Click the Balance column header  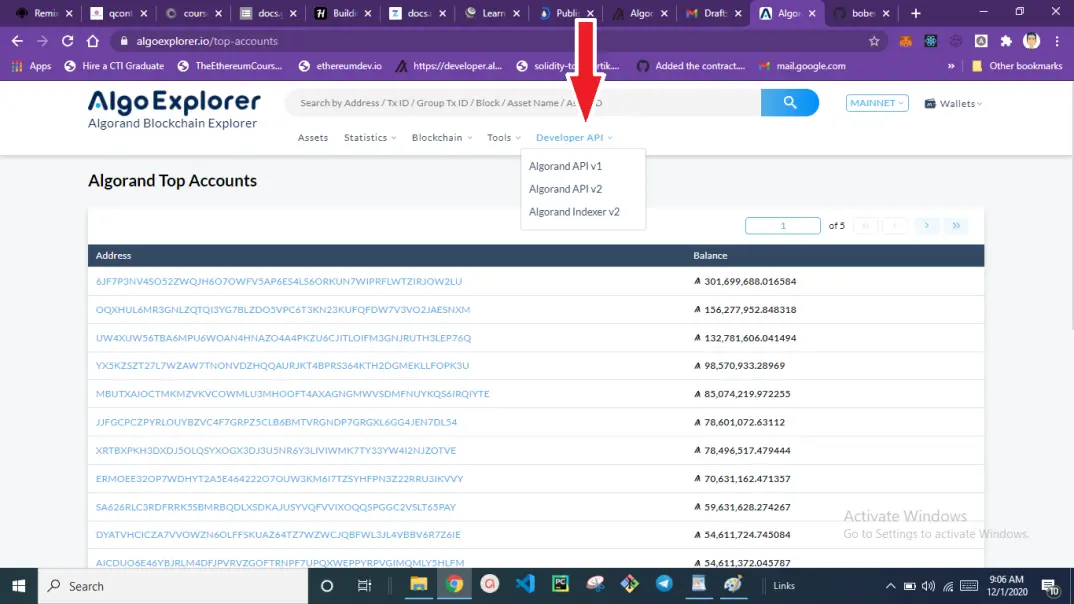coord(710,255)
